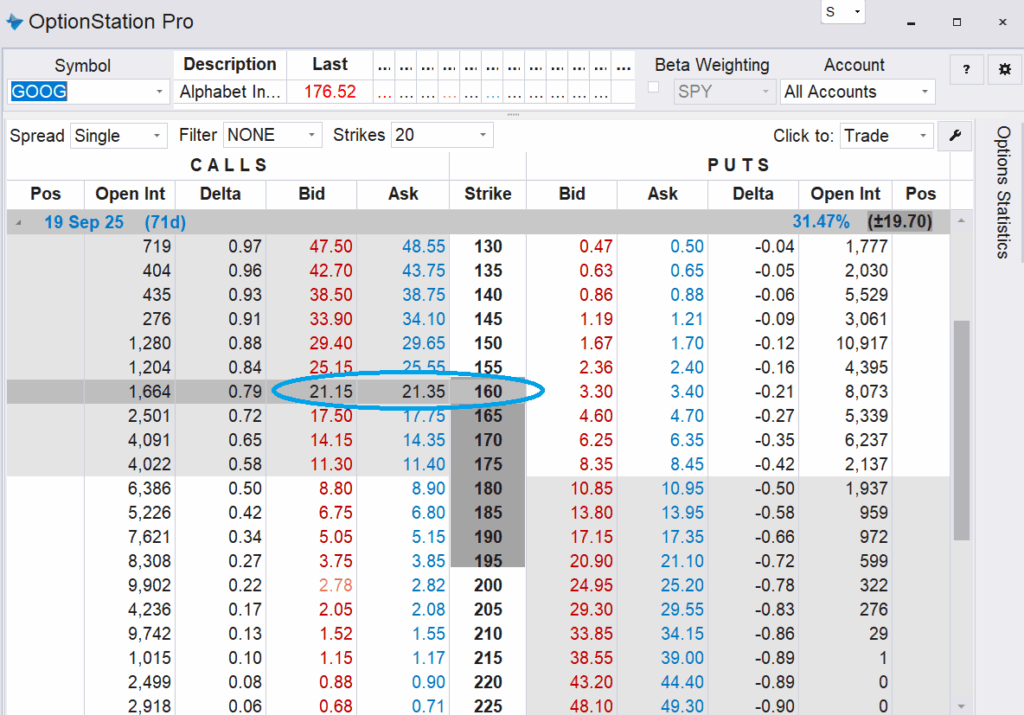The height and width of the screenshot is (715, 1024).
Task: Click put delta -0.50
Action: tap(774, 488)
